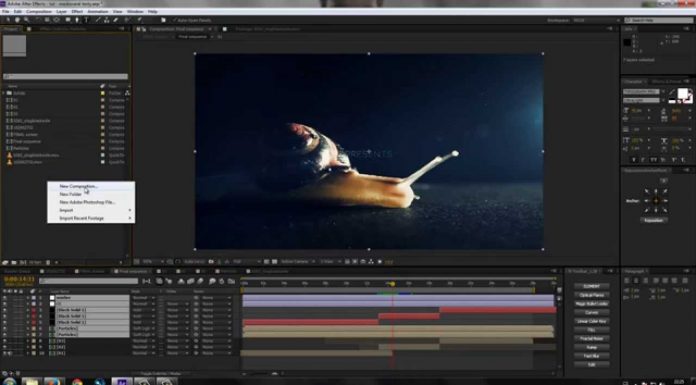Click the Toggle Switches / Modes button
Image resolution: width=696 pixels, height=385 pixels.
click(161, 373)
